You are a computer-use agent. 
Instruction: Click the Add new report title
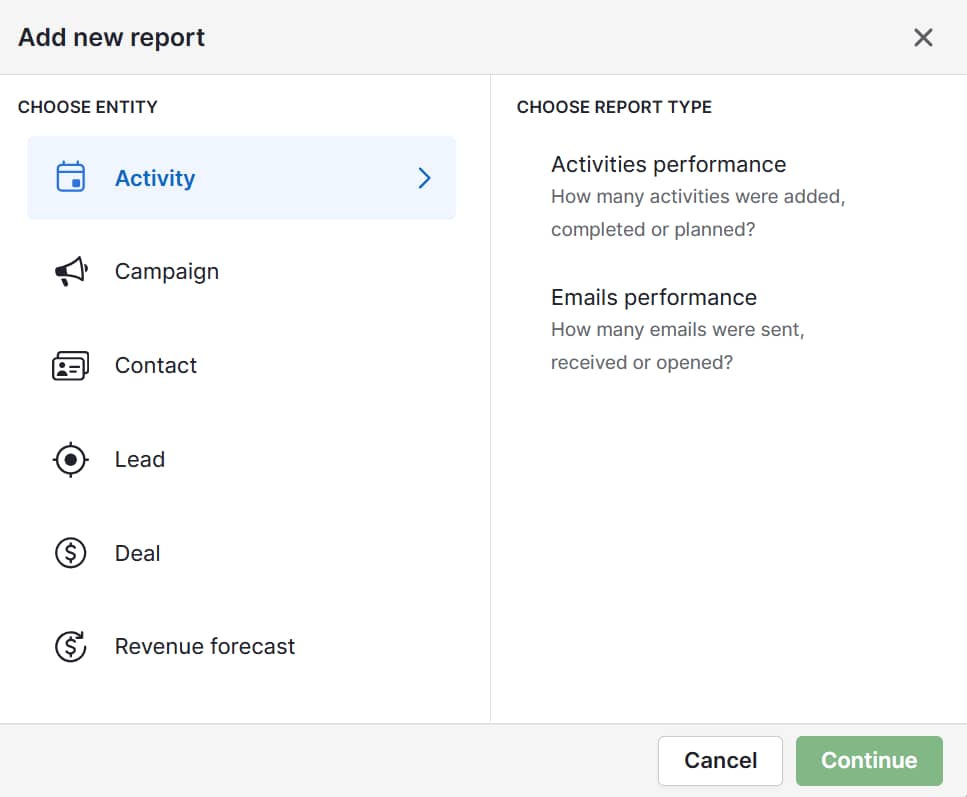point(110,37)
